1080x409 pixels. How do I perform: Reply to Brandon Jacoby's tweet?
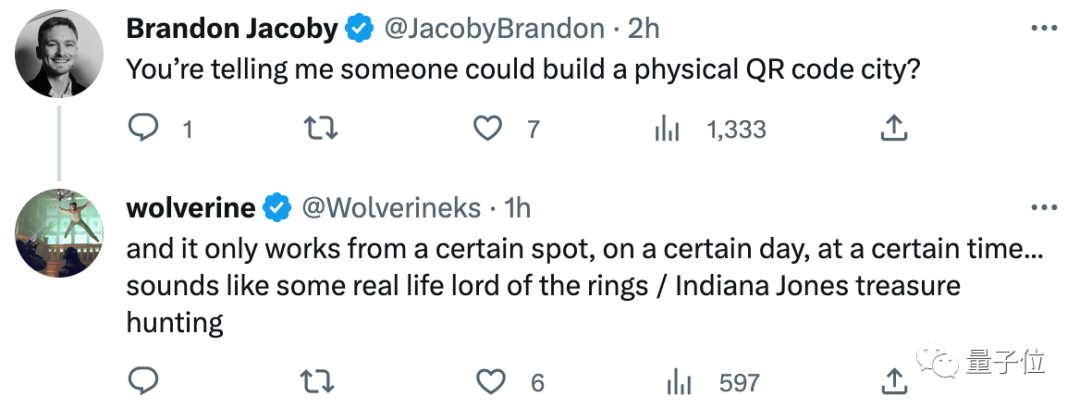point(146,128)
